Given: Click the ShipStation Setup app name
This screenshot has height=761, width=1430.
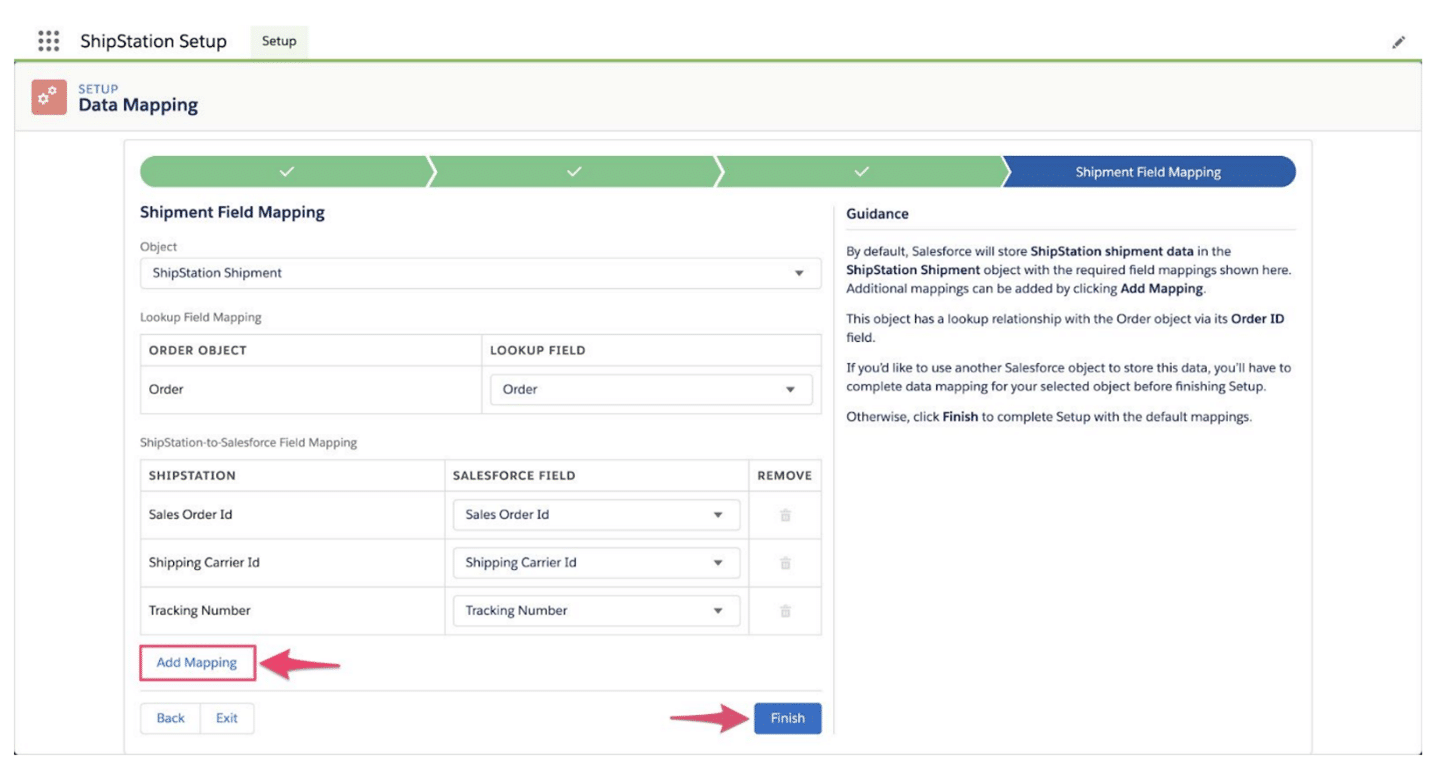Looking at the screenshot, I should click(153, 41).
